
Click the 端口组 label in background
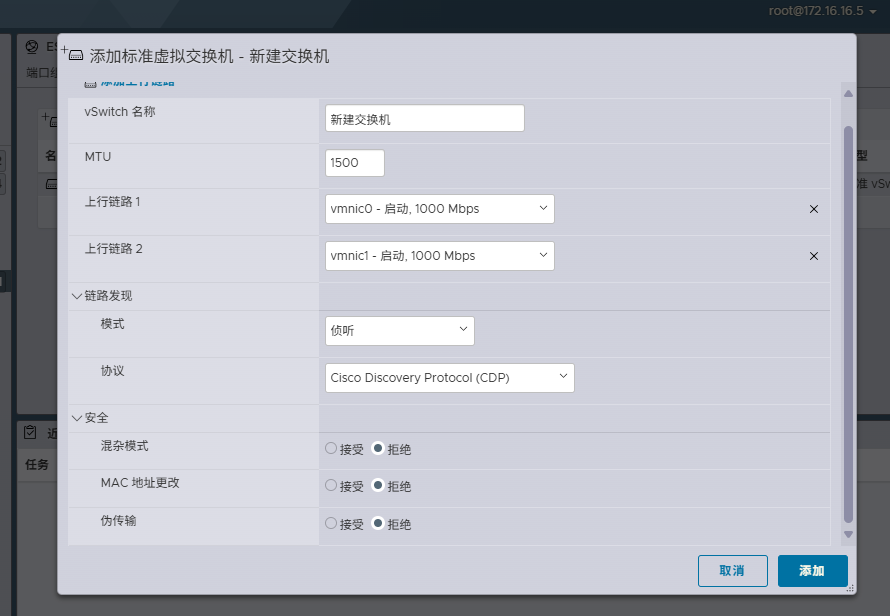pos(38,70)
